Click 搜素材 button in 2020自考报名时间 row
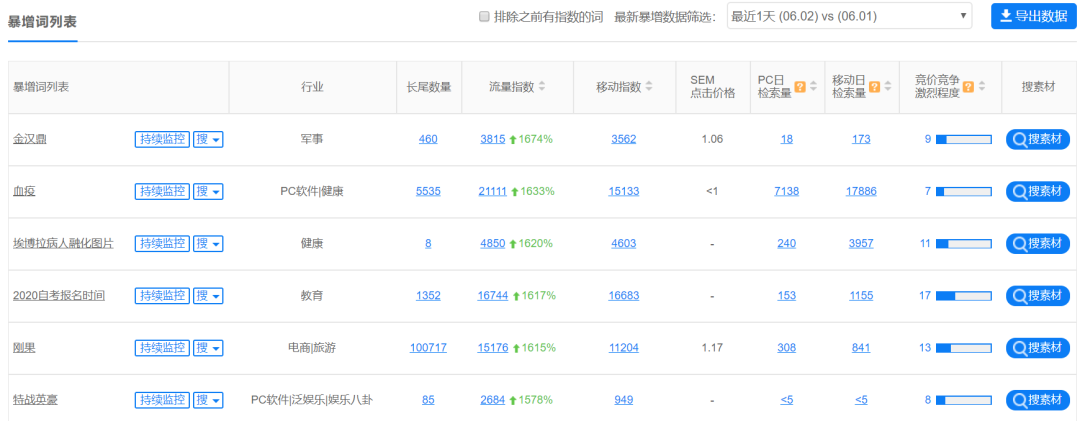Screen dimensions: 1080x421 coord(1038,296)
